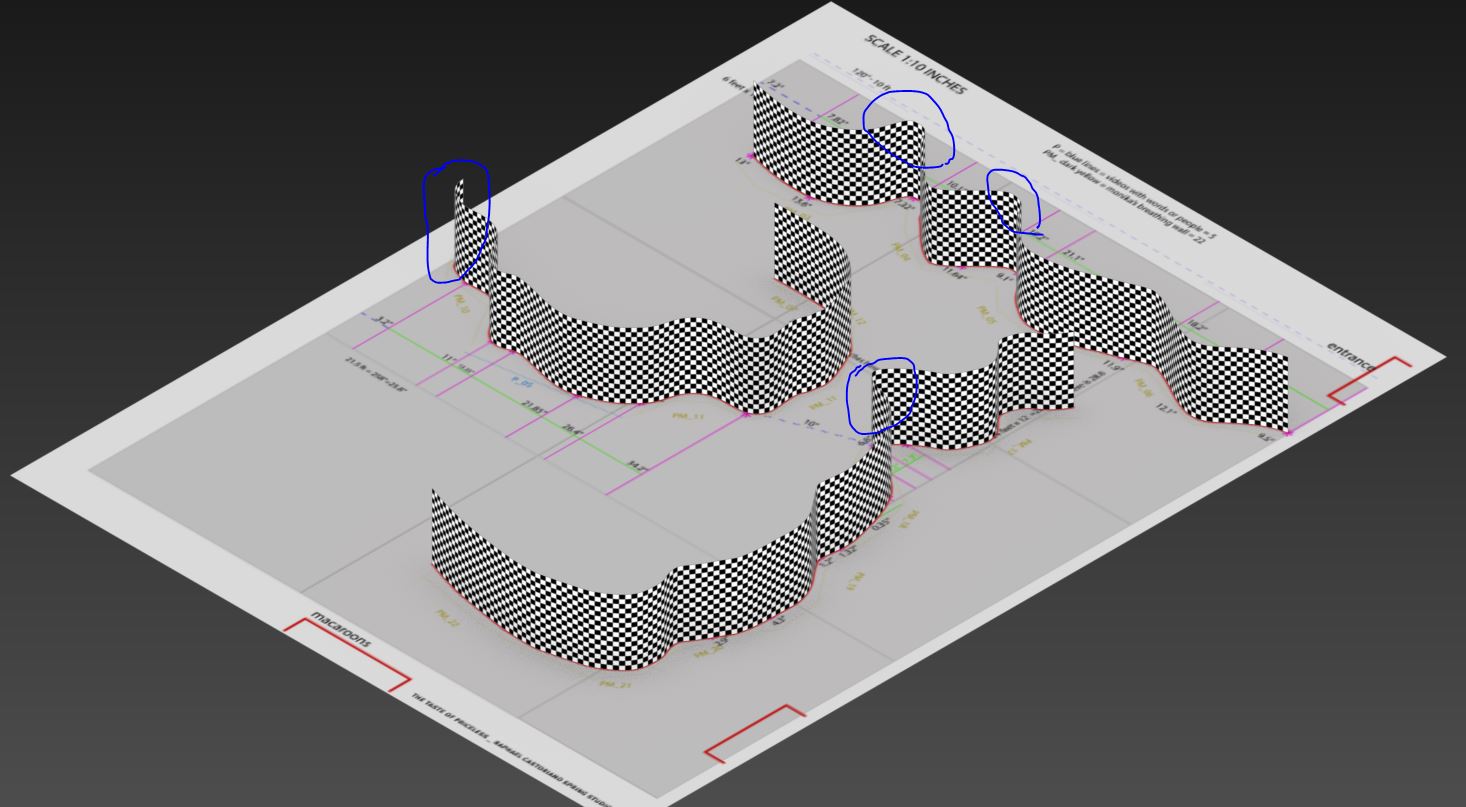Click the '34.2"' dimension label
This screenshot has height=807, width=1466.
tap(636, 465)
